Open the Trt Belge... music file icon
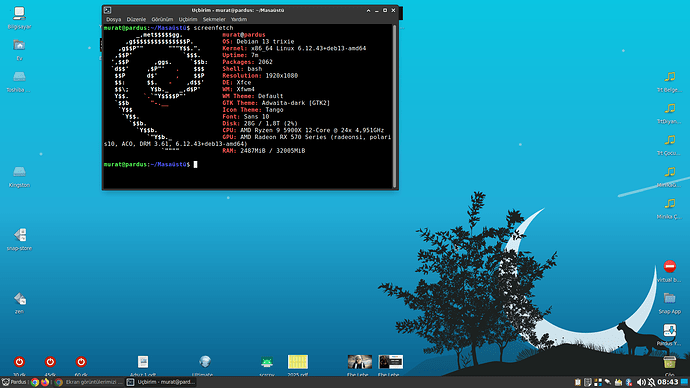Image resolution: width=690 pixels, height=388 pixels. [x=670, y=77]
